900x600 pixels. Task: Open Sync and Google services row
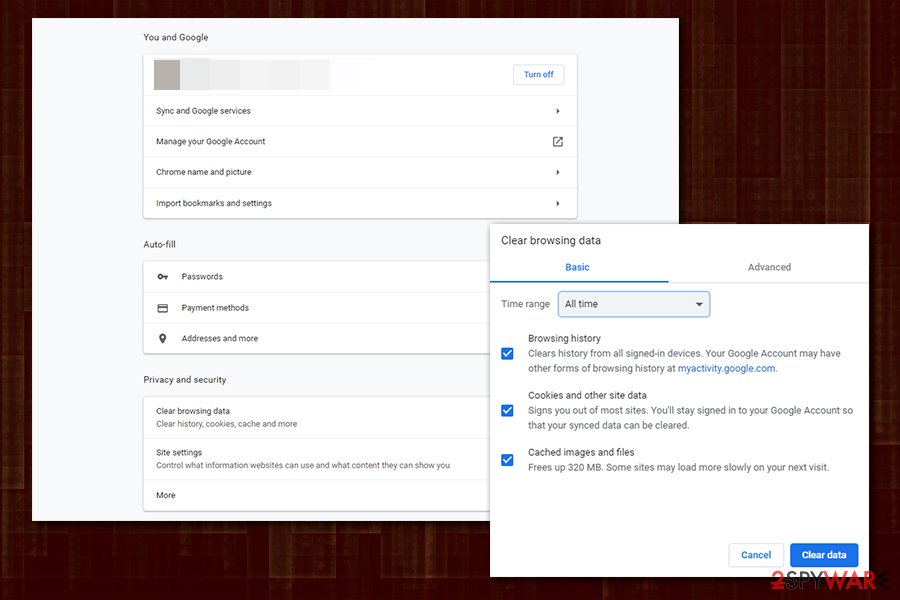360,111
